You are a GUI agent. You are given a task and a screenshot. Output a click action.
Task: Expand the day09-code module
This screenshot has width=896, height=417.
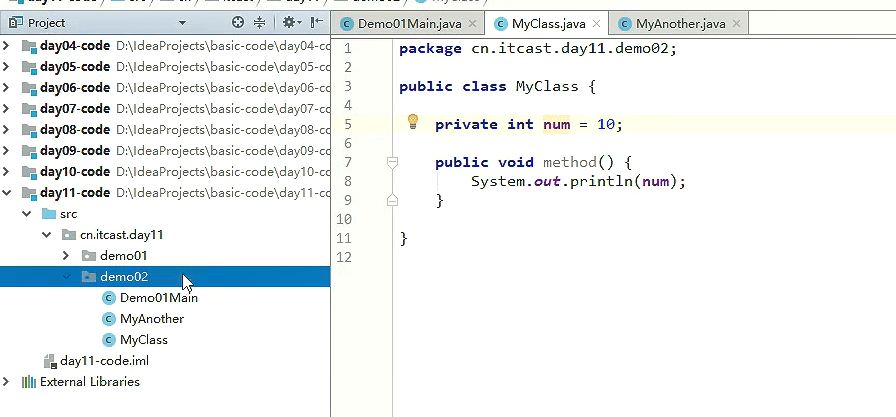click(6, 150)
